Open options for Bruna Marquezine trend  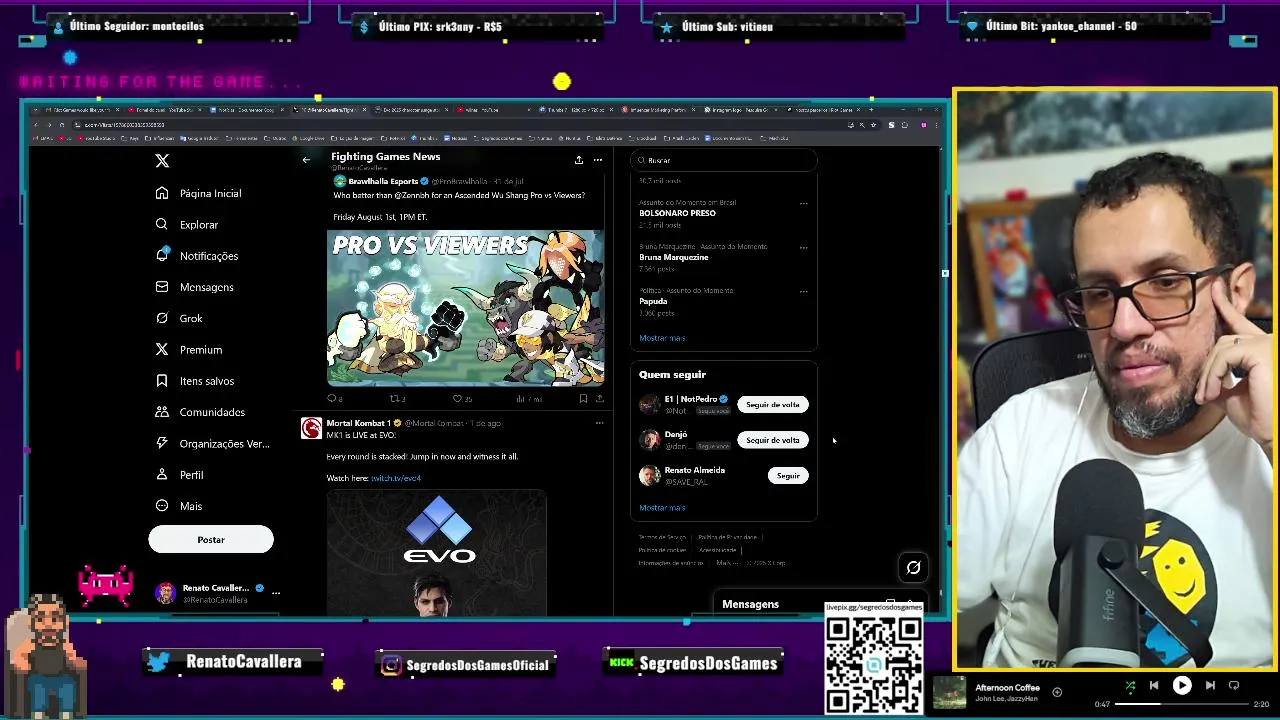coord(803,247)
